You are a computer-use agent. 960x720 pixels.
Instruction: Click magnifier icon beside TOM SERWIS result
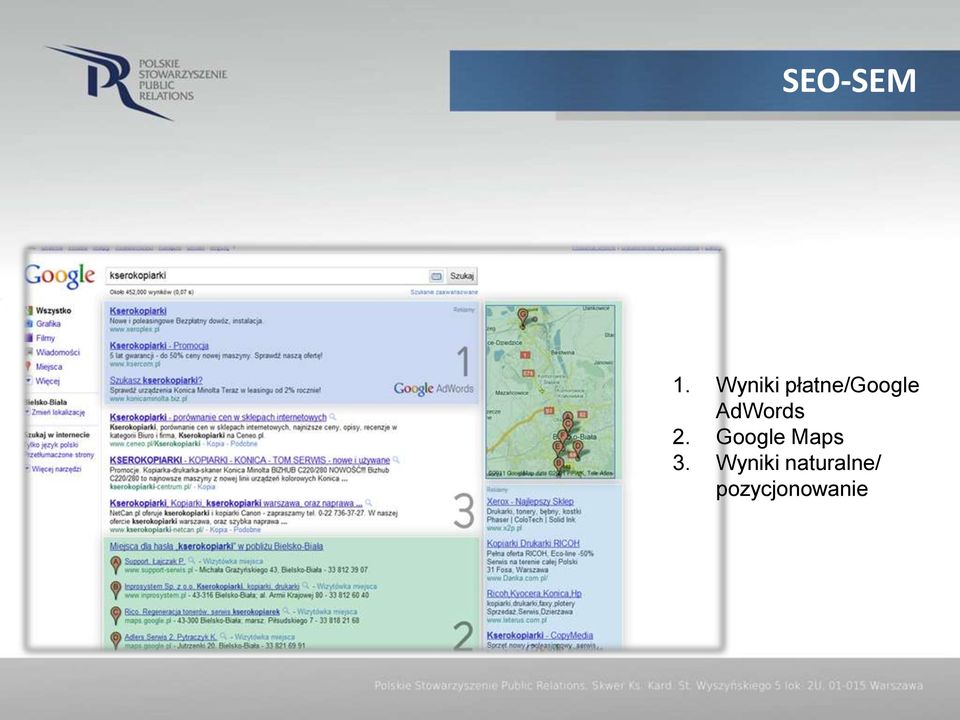396,460
